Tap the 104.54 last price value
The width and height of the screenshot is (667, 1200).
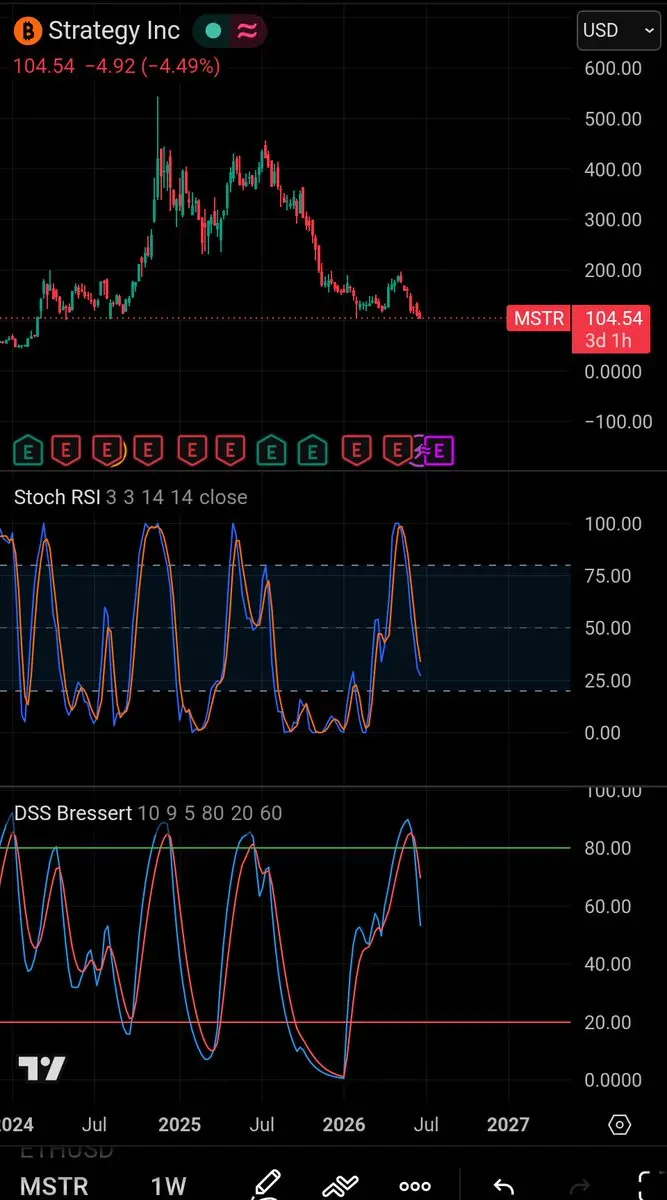[44, 67]
